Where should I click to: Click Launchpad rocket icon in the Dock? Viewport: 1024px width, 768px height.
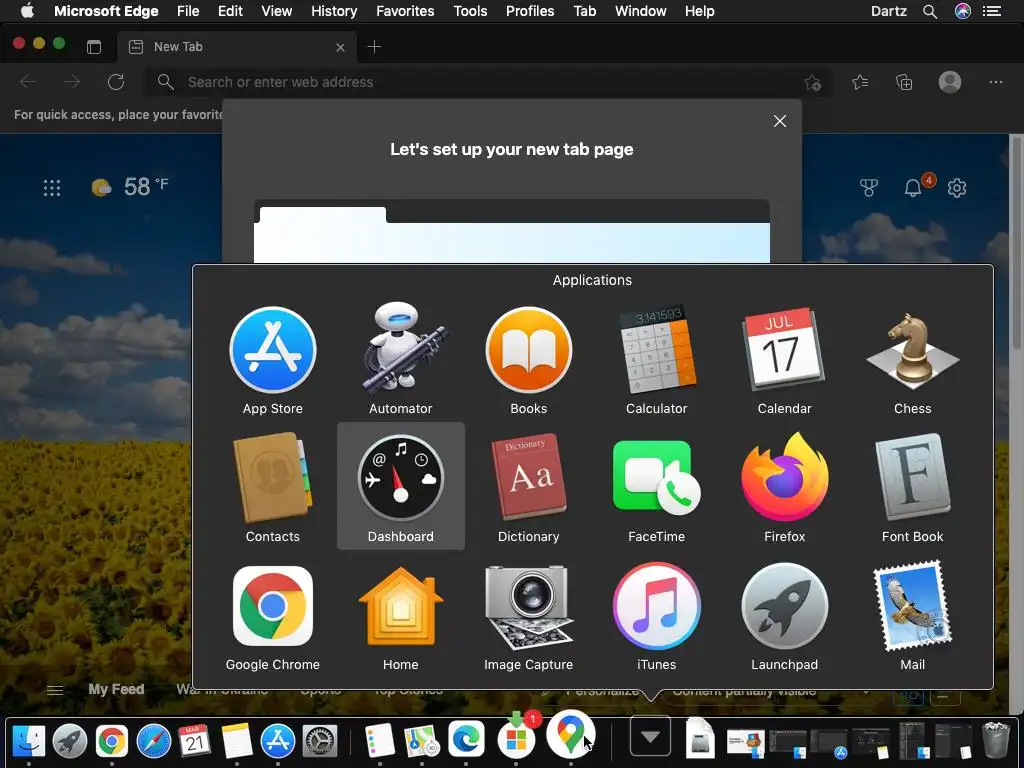coord(70,741)
